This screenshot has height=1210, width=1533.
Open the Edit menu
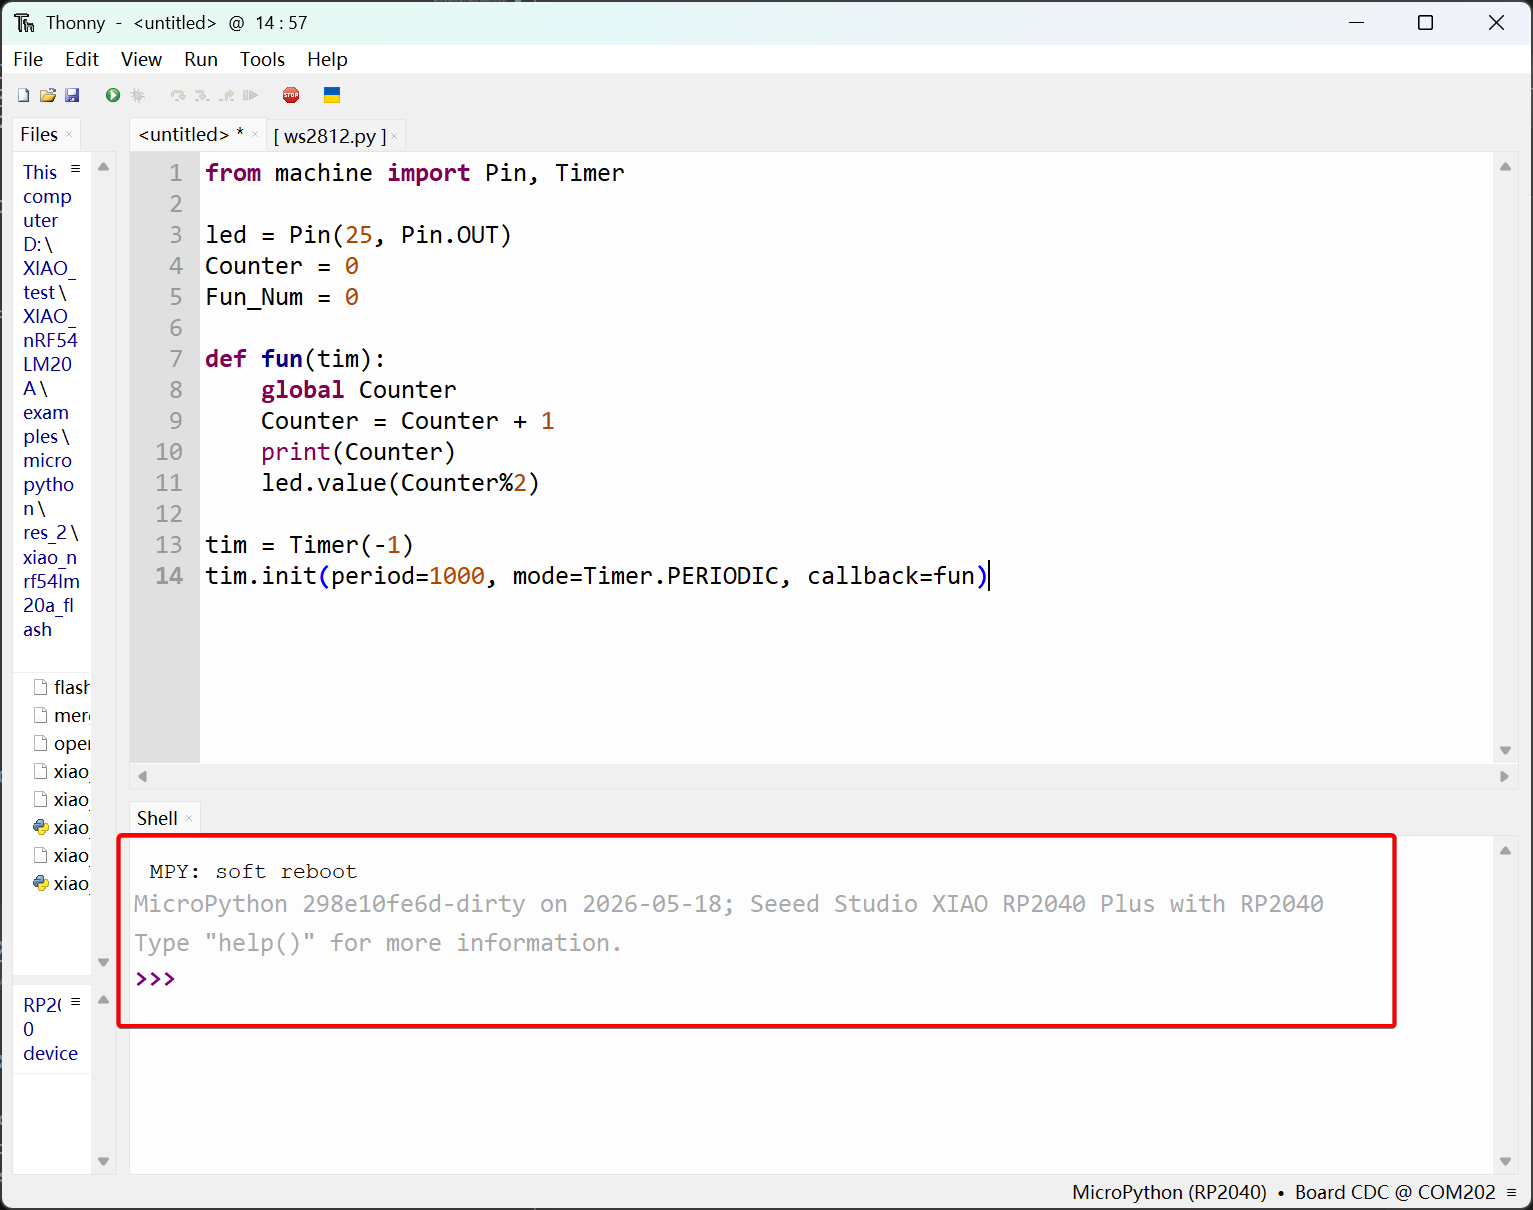82,59
